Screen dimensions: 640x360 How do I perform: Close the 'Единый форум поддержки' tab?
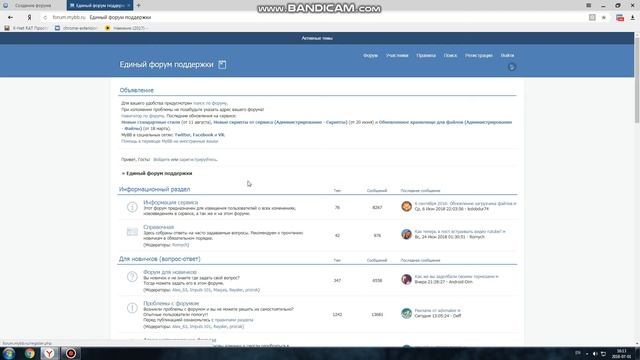click(x=129, y=5)
